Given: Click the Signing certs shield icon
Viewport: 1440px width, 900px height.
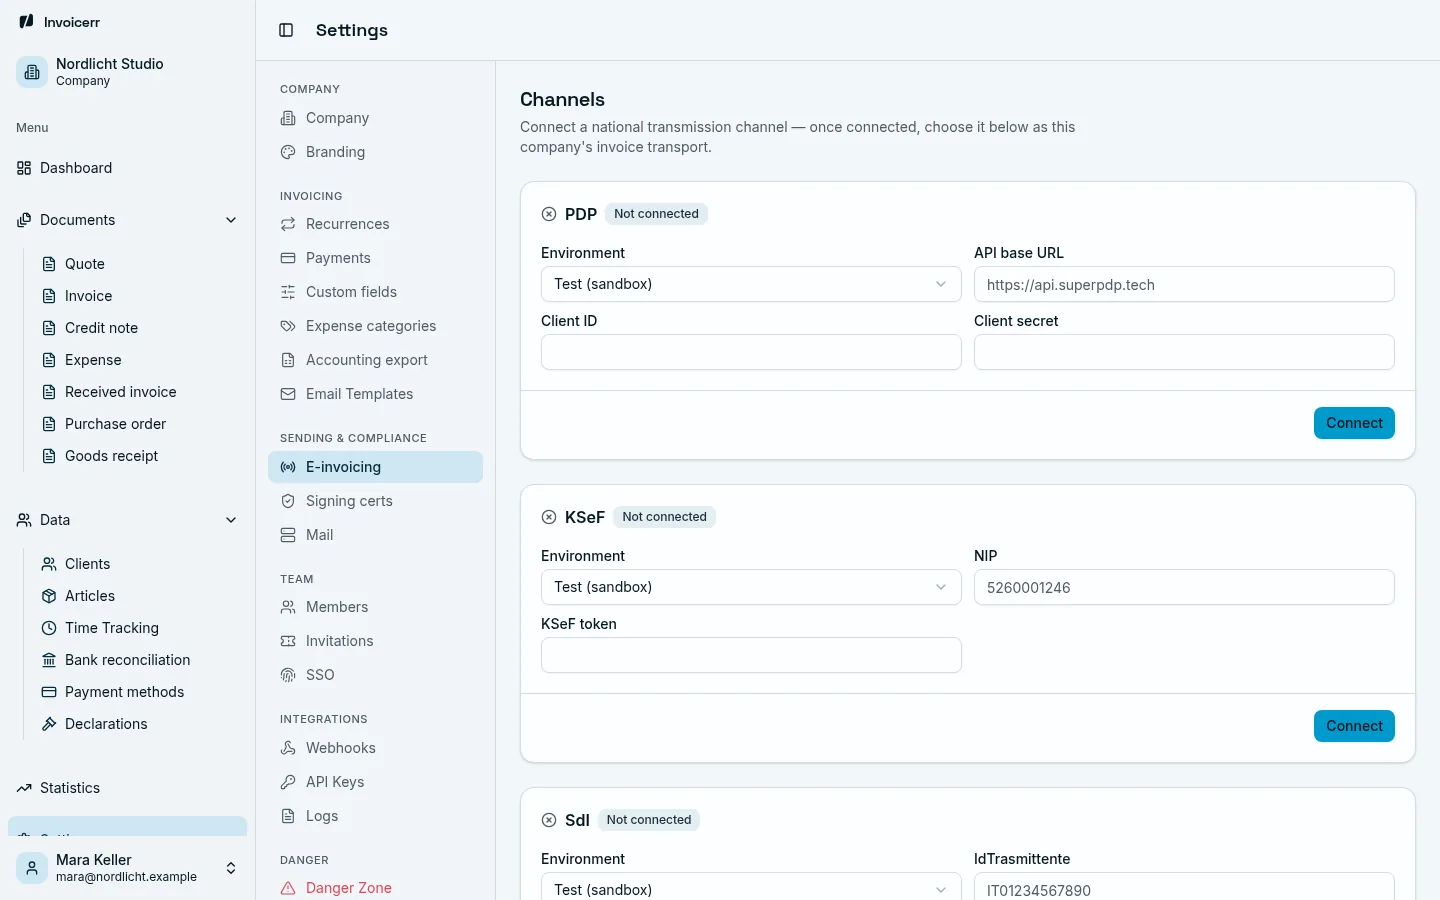Looking at the screenshot, I should [x=288, y=501].
